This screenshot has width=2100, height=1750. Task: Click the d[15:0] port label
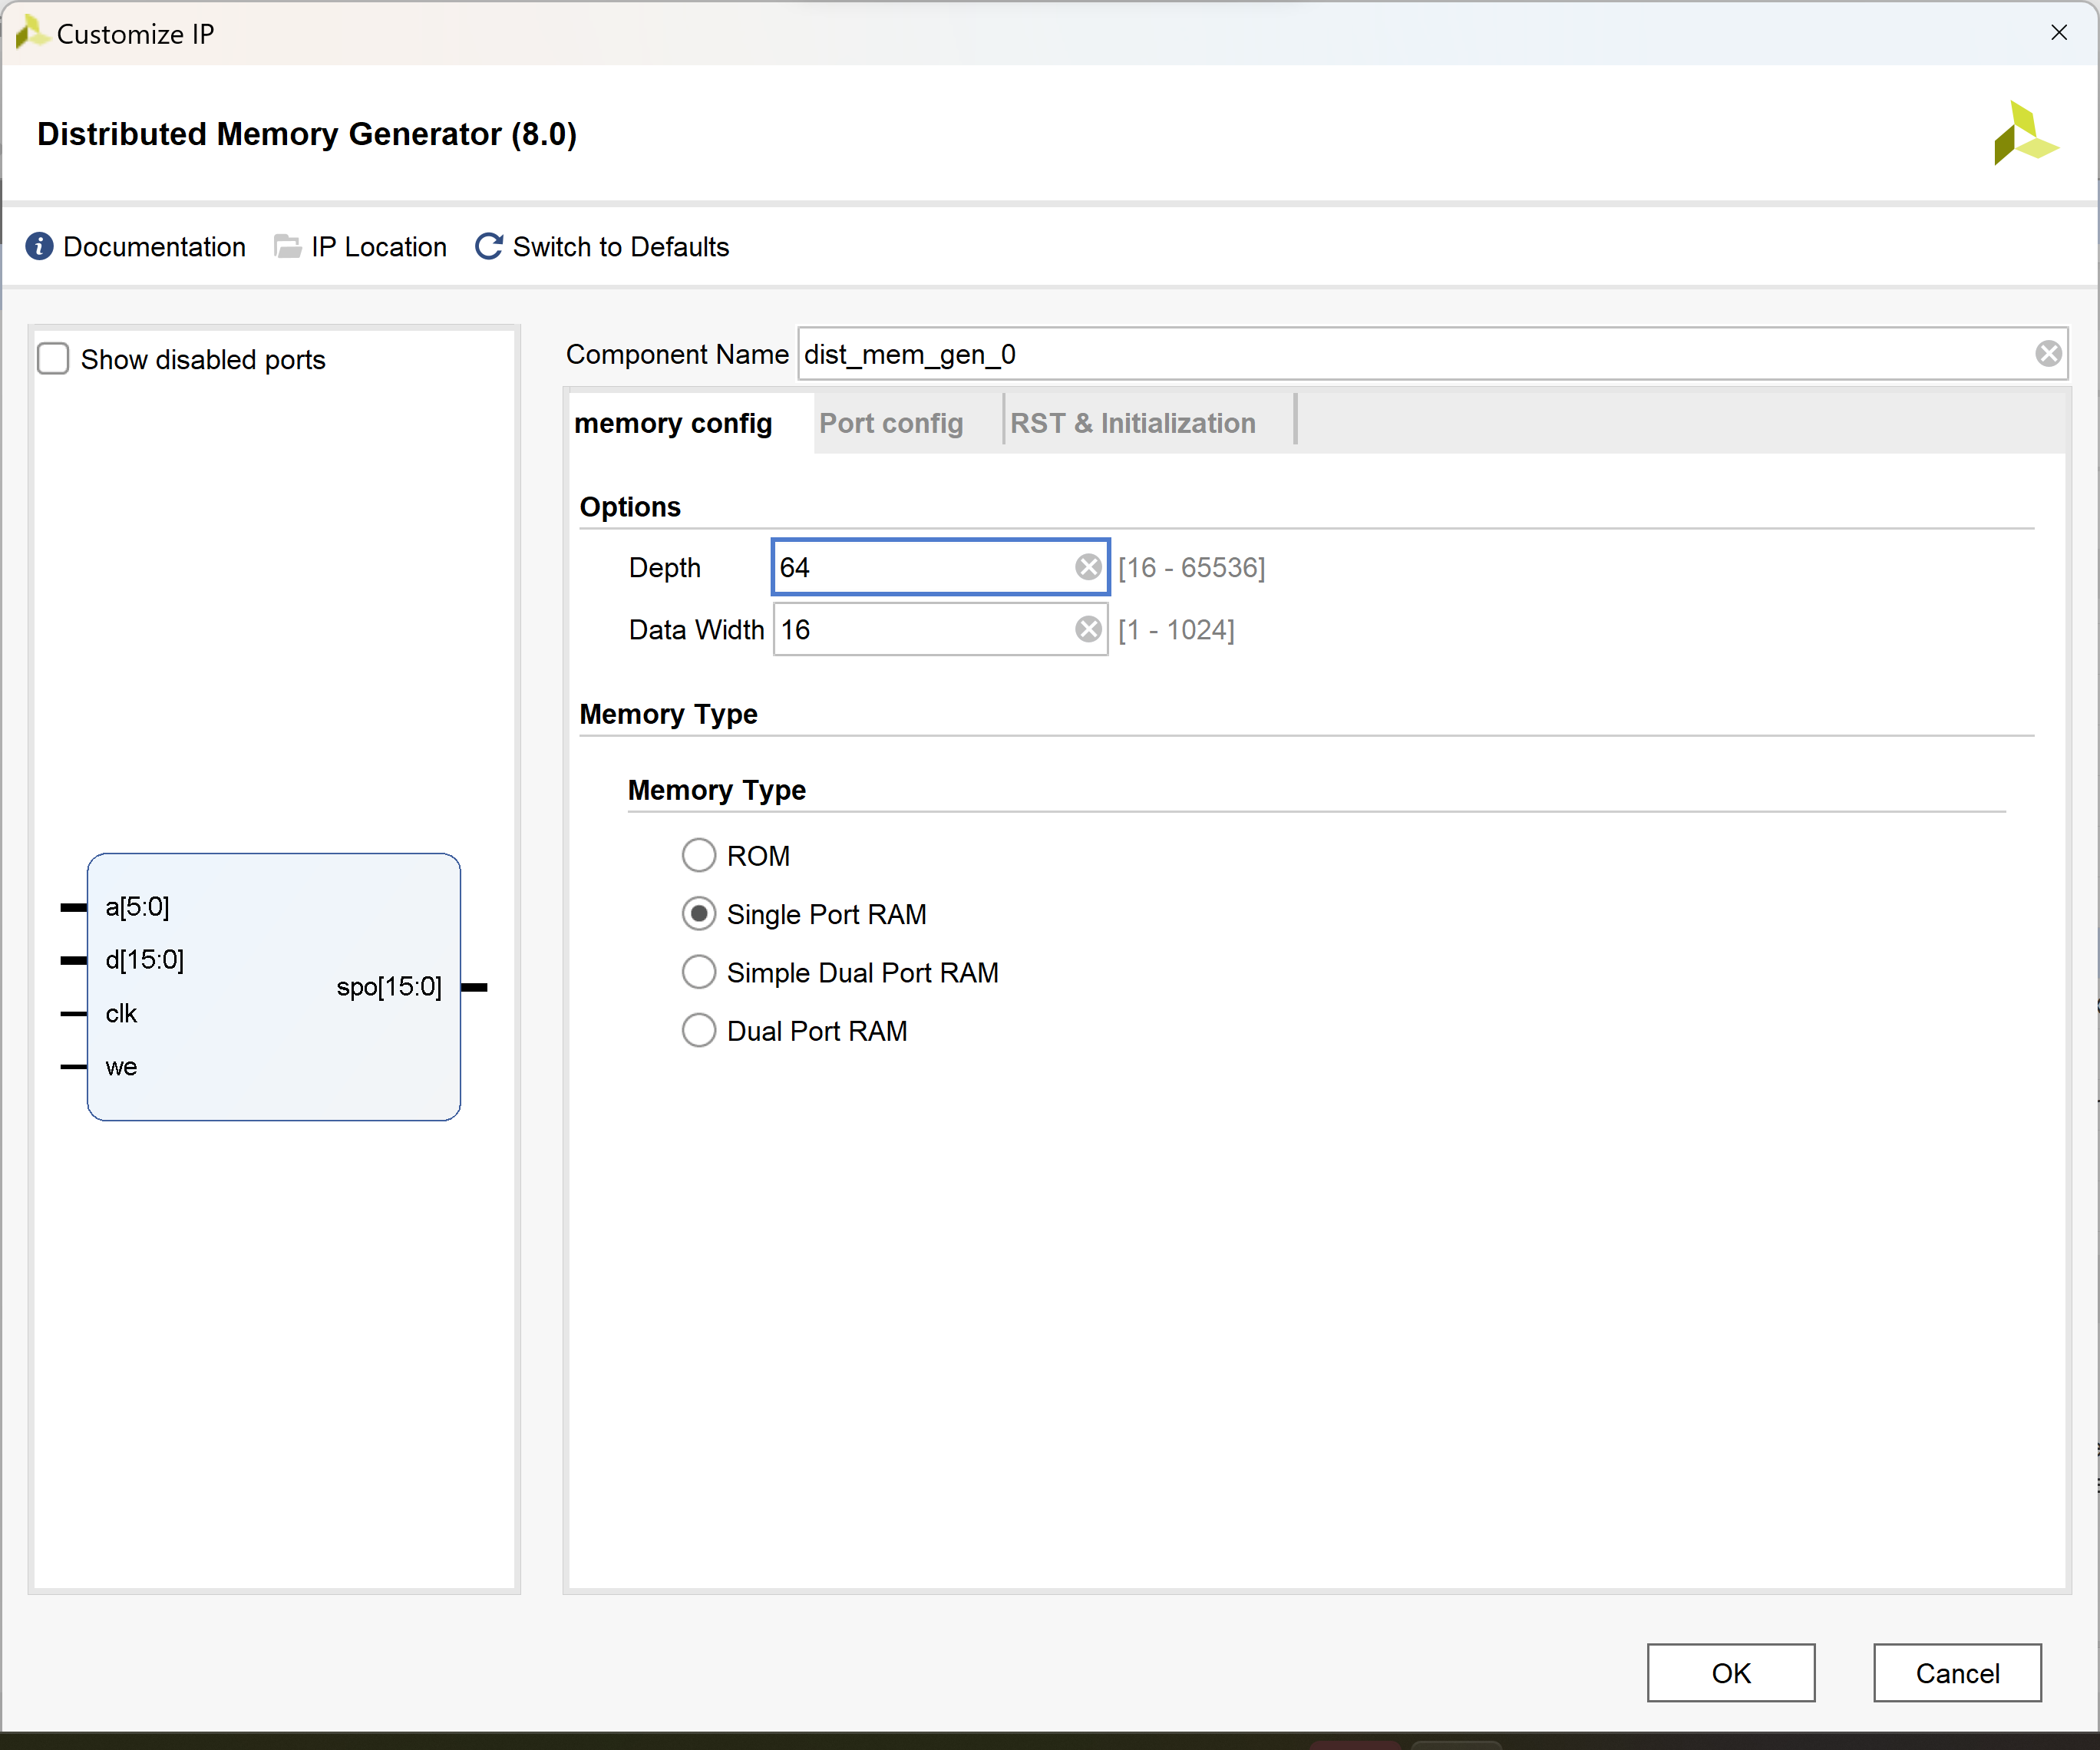click(x=145, y=960)
